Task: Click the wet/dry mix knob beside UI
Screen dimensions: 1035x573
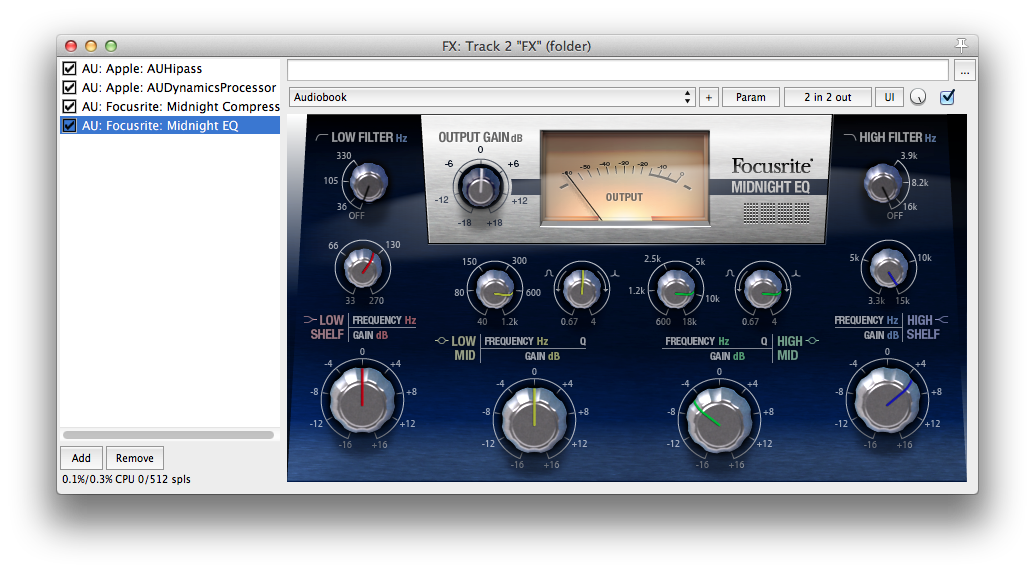Action: [918, 97]
